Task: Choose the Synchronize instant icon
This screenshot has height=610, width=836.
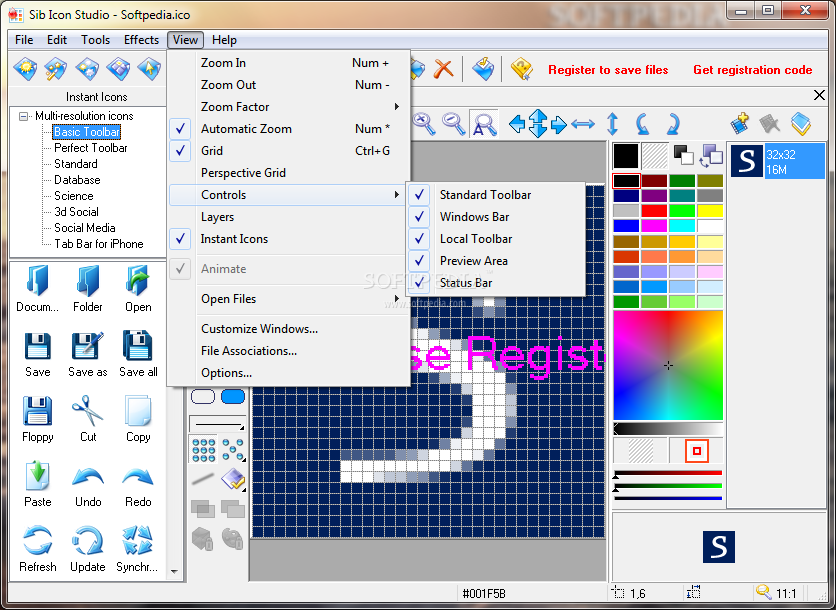Action: (137, 549)
